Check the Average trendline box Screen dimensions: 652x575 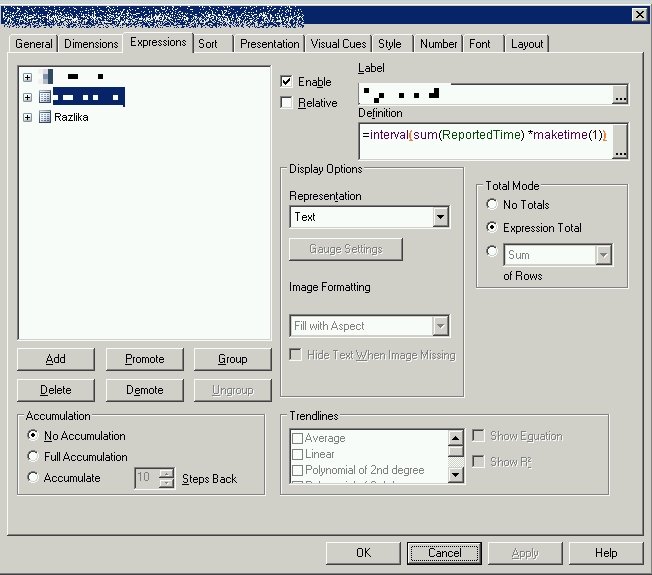tap(297, 438)
